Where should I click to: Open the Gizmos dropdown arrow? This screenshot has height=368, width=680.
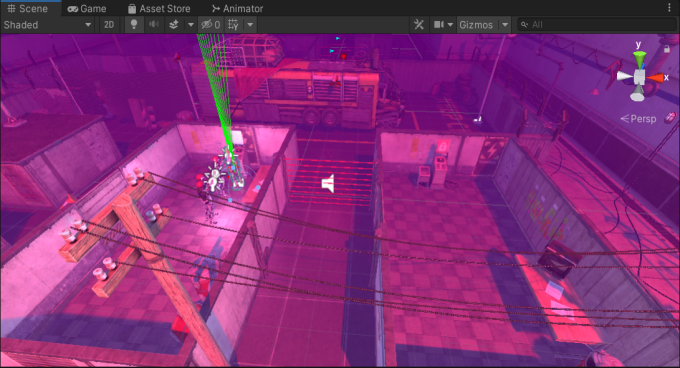pos(505,25)
